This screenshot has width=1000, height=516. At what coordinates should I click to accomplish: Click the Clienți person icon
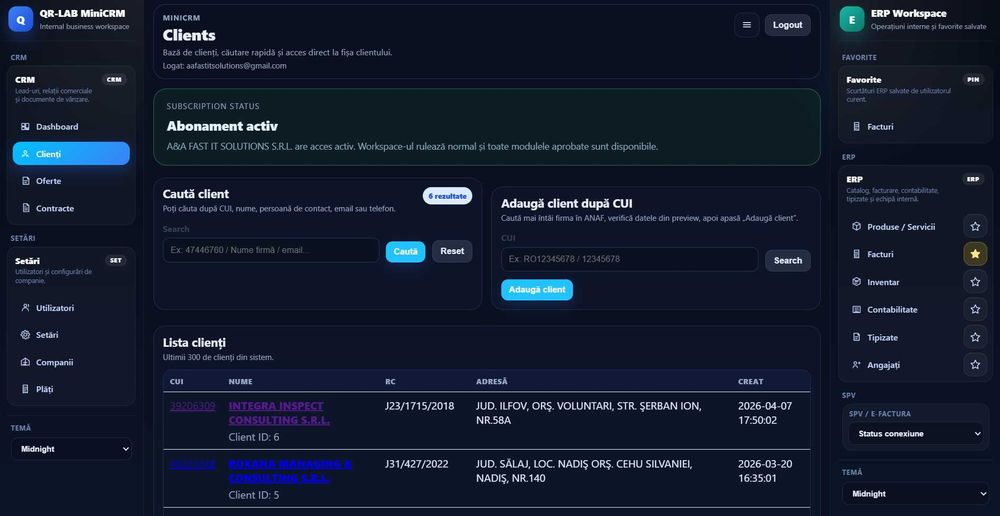click(x=26, y=154)
